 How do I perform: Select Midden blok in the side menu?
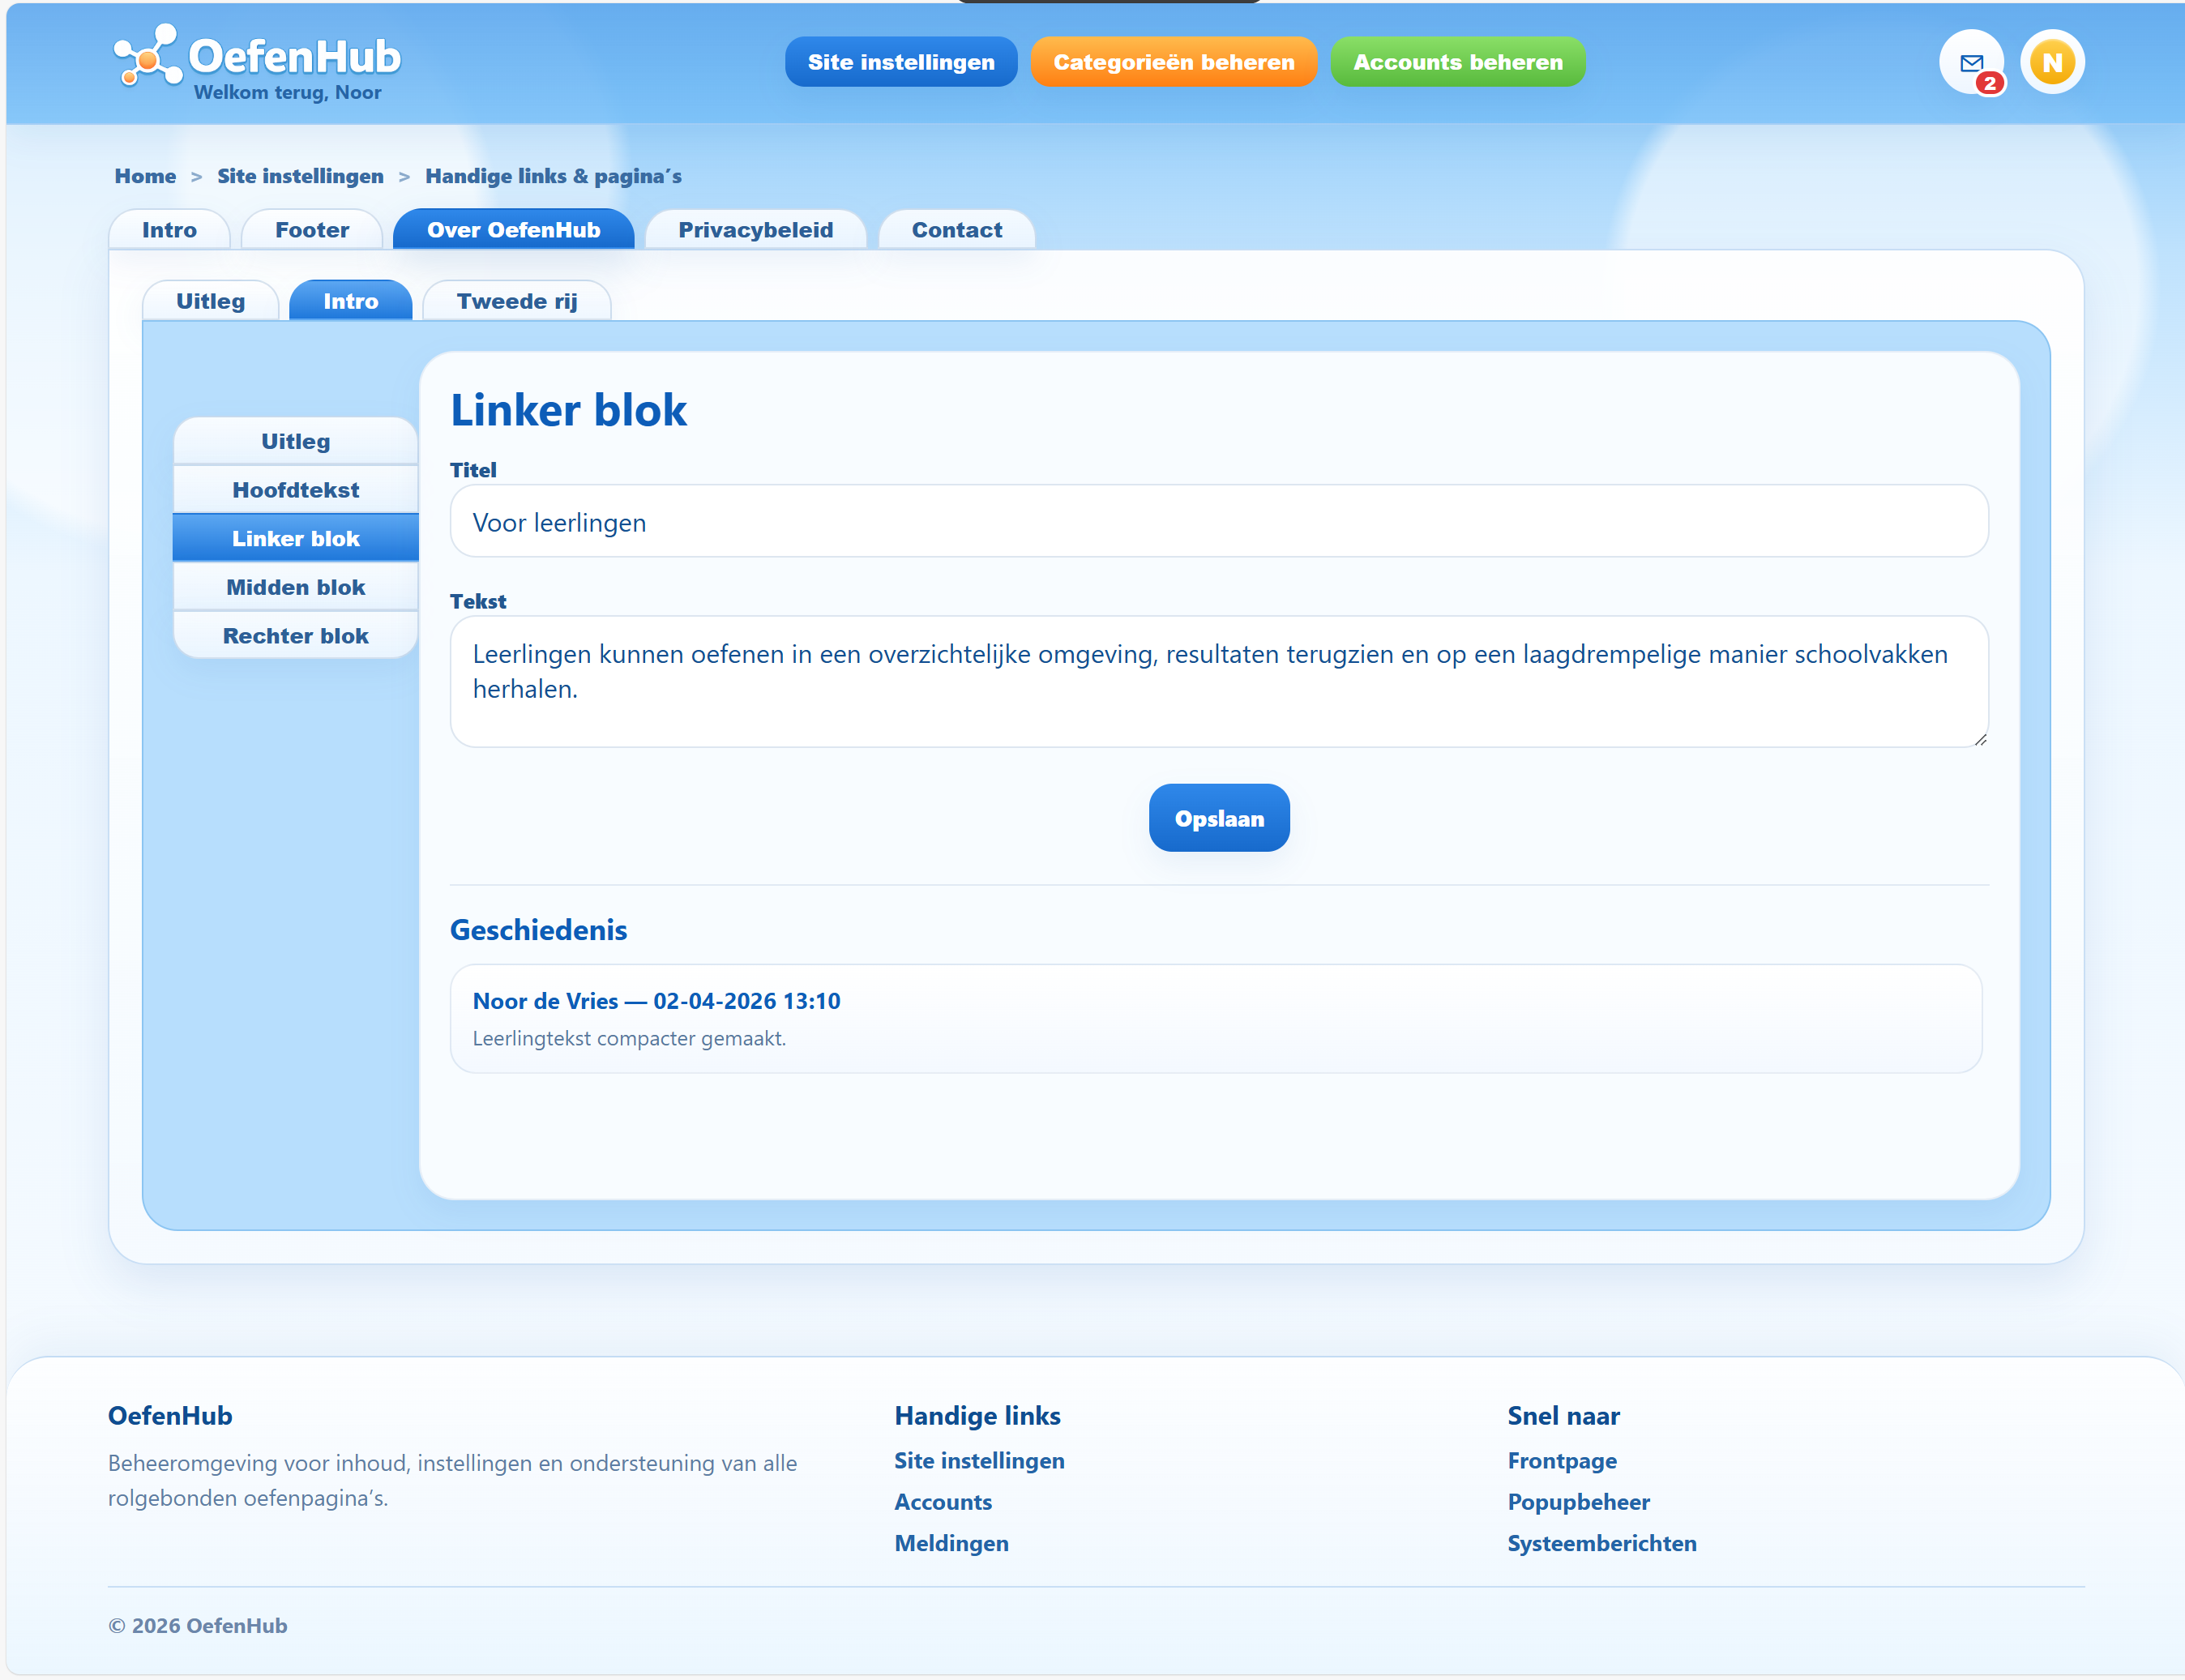tap(295, 587)
